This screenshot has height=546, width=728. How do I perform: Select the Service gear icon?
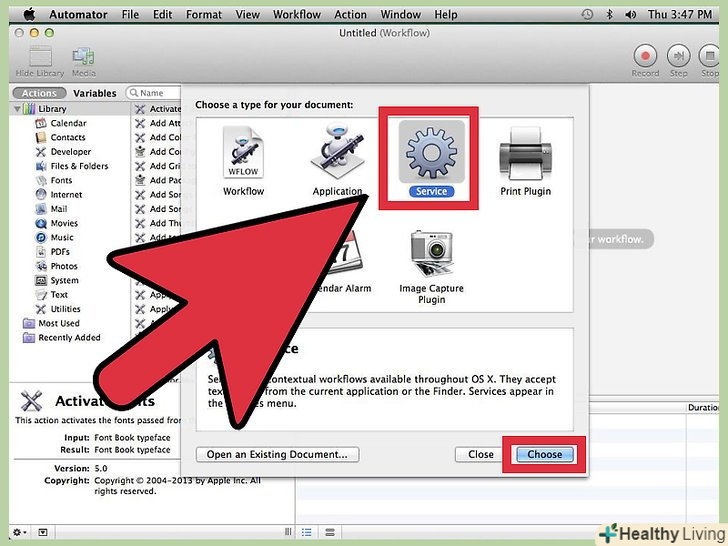pos(431,152)
